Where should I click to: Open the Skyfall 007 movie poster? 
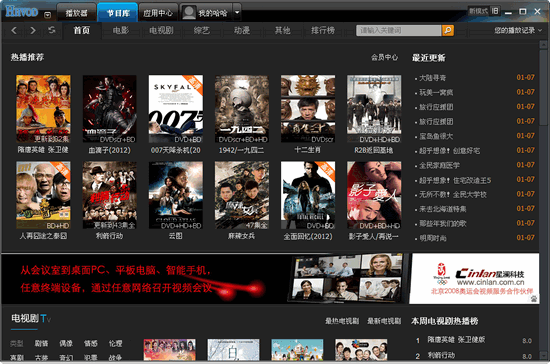tap(176, 109)
